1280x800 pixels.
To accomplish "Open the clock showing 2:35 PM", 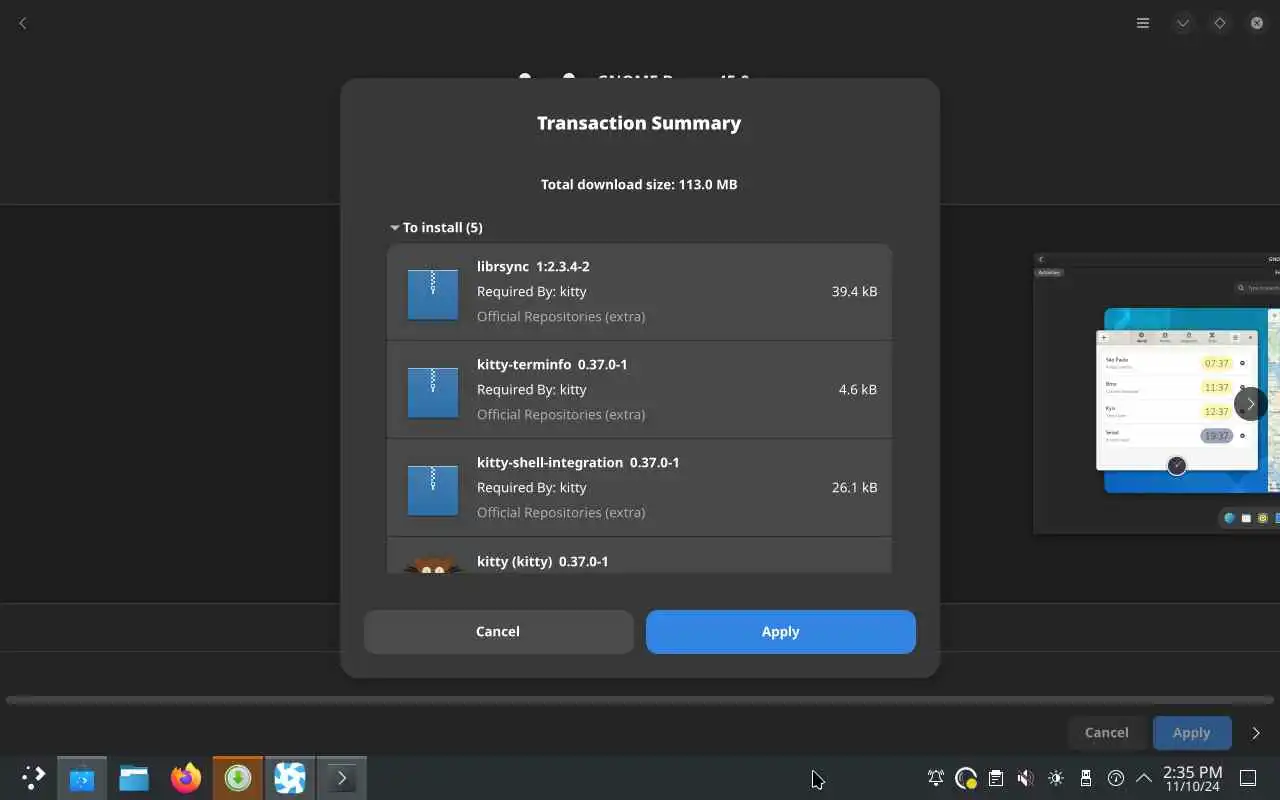I will (x=1192, y=778).
